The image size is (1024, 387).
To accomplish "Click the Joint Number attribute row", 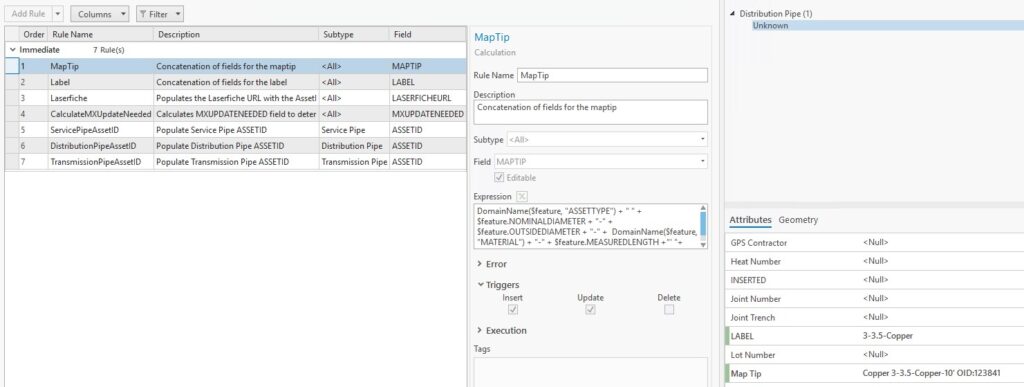I will click(874, 299).
